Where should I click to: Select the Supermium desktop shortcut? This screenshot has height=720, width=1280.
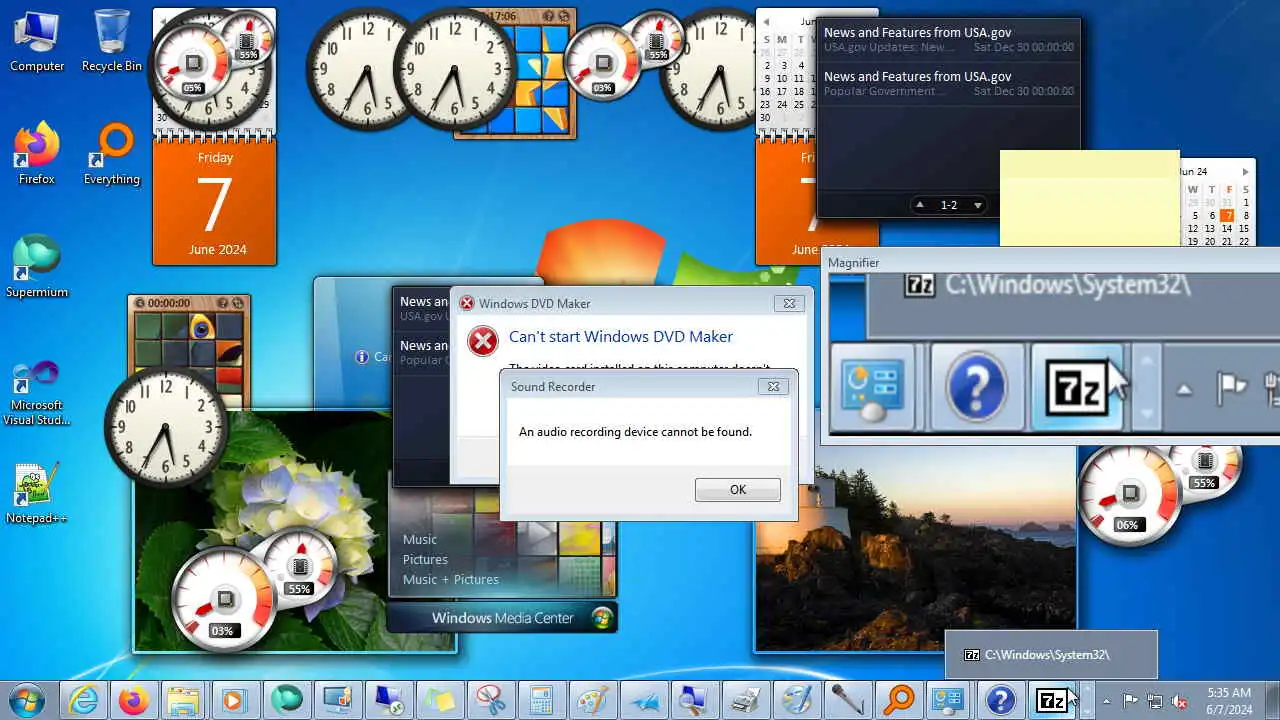pos(37,267)
